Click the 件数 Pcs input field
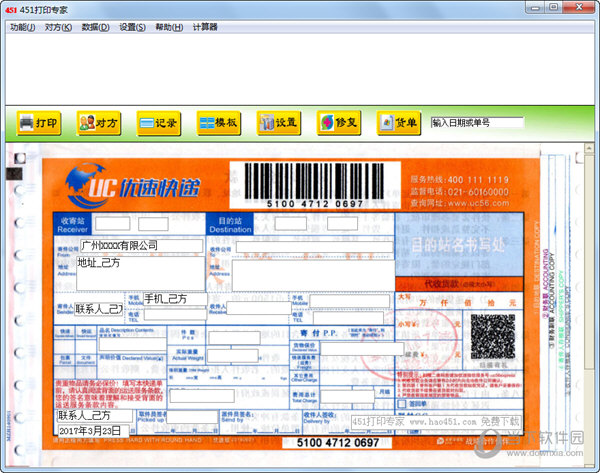This screenshot has width=600, height=473. click(x=234, y=338)
